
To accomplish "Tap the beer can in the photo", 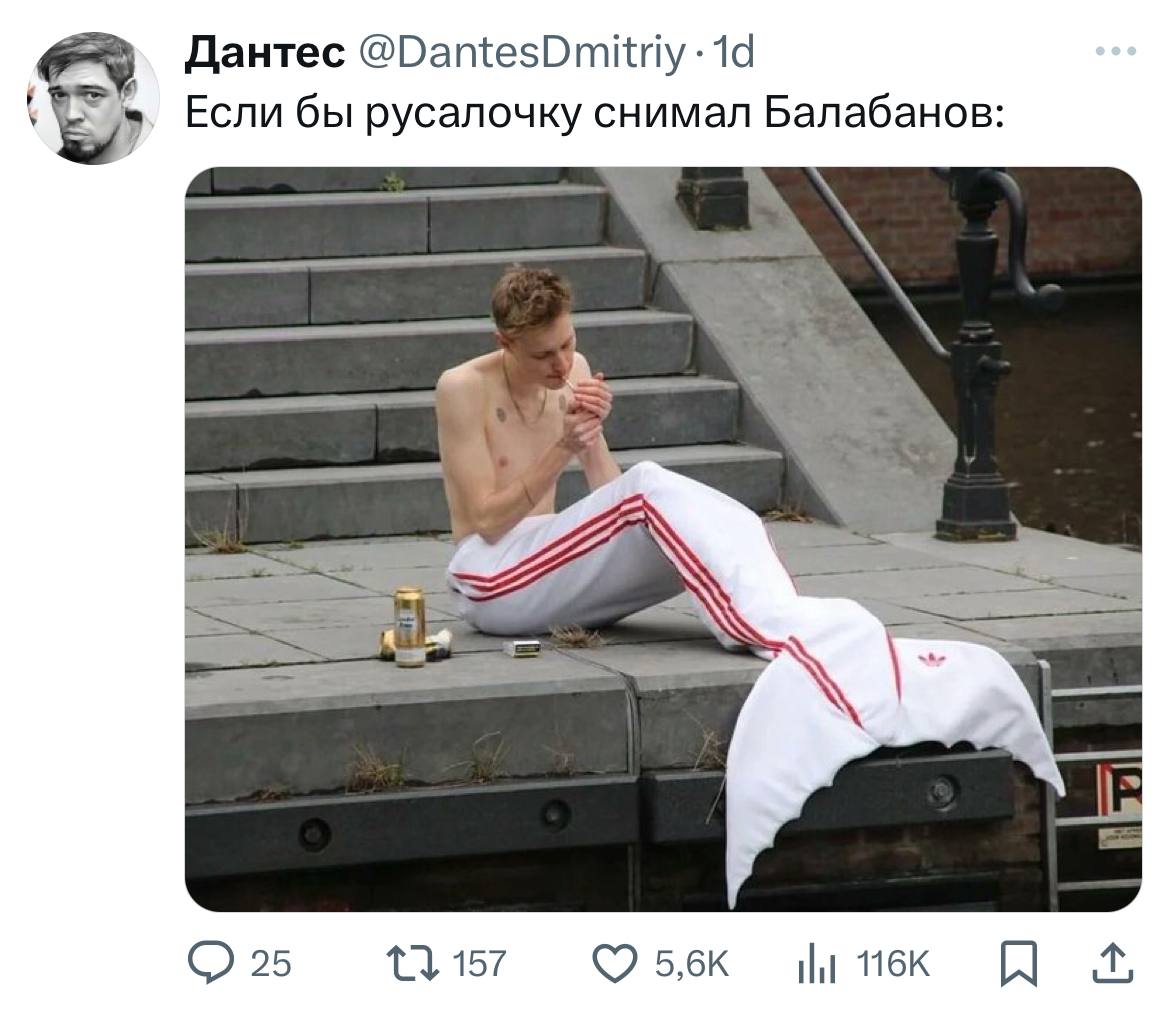I will [410, 626].
